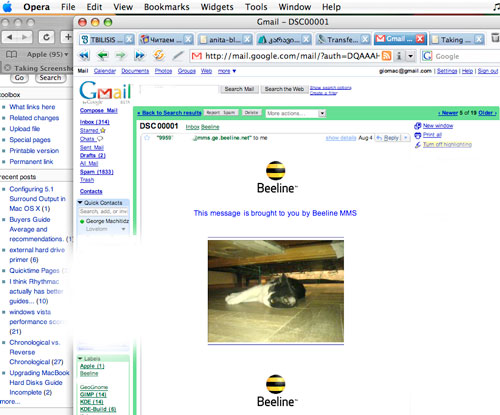Go forward with the green right arrow
This screenshot has width=500, height=415.
coord(121,55)
